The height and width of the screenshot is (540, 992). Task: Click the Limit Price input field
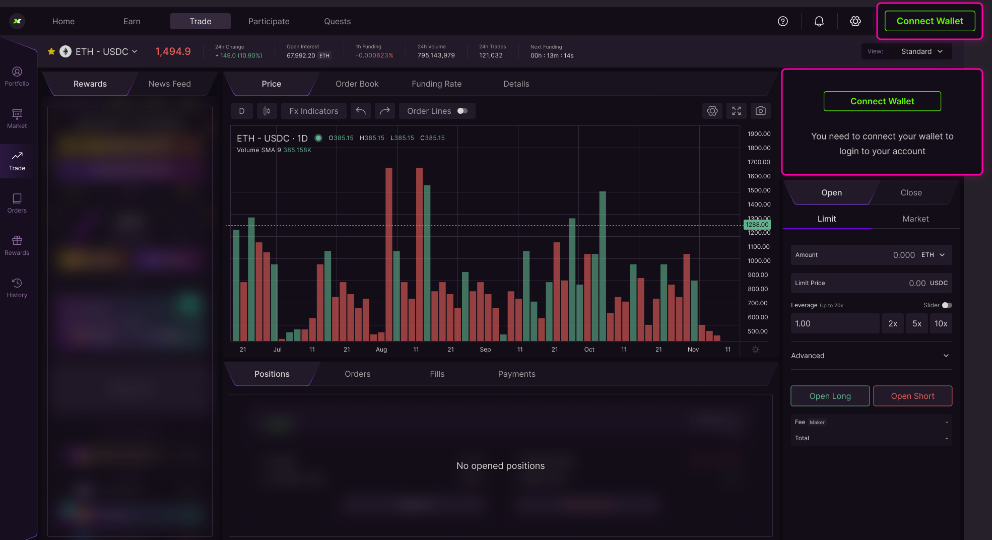pos(871,283)
